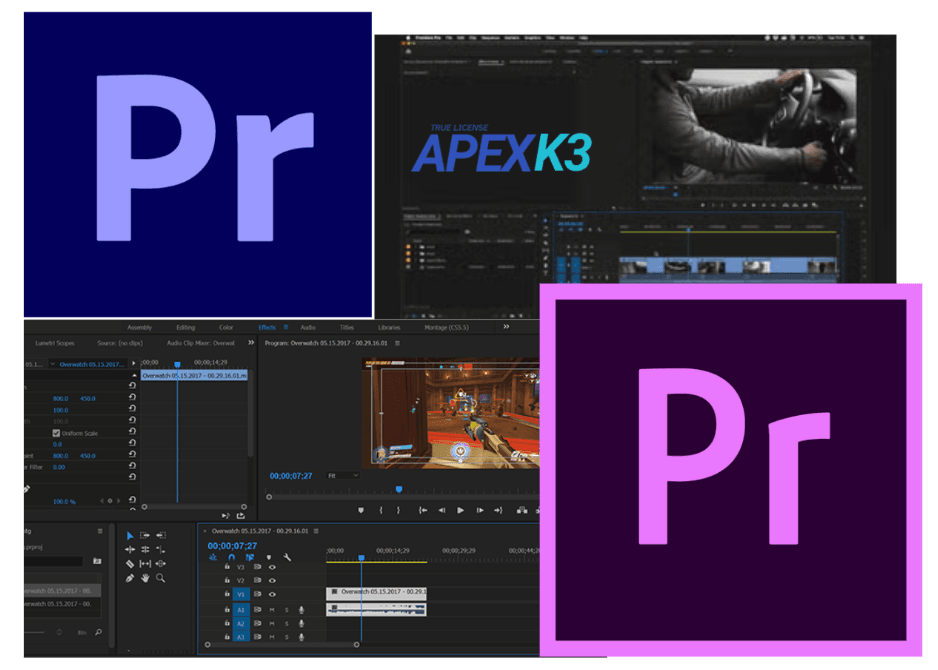Toggle sync lock on track A3
The image size is (938, 670).
257,638
